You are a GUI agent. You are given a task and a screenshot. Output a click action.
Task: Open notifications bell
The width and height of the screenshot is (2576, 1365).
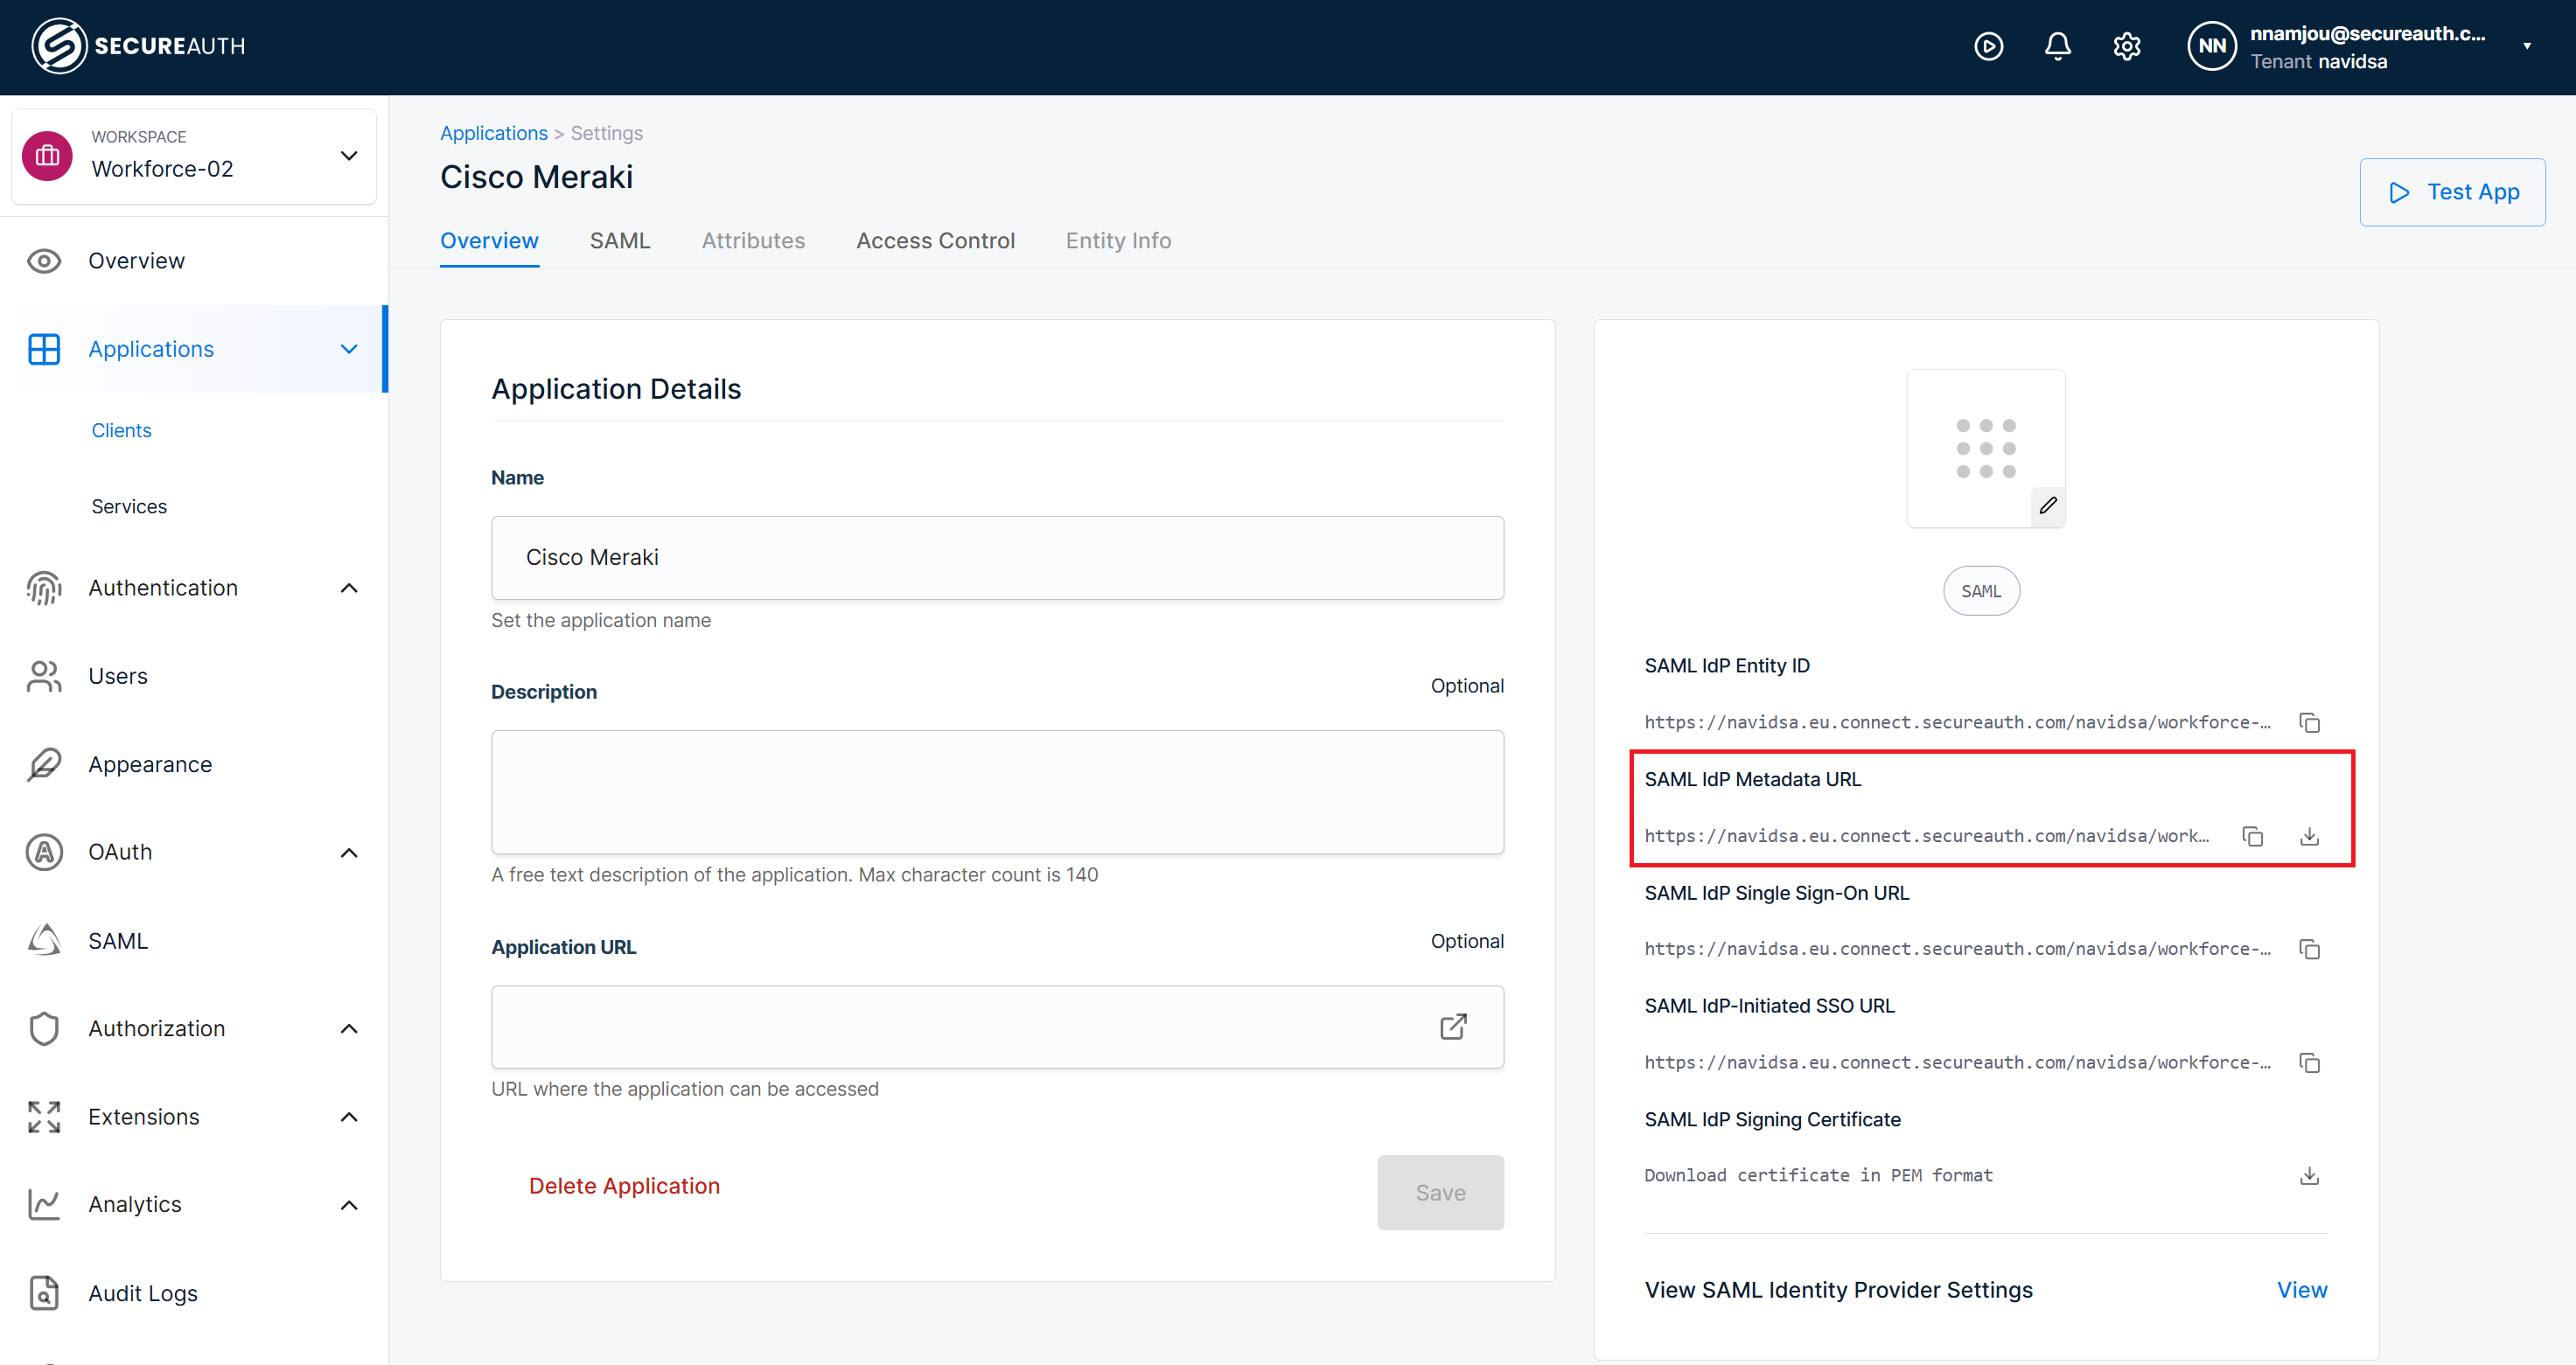coord(2057,46)
